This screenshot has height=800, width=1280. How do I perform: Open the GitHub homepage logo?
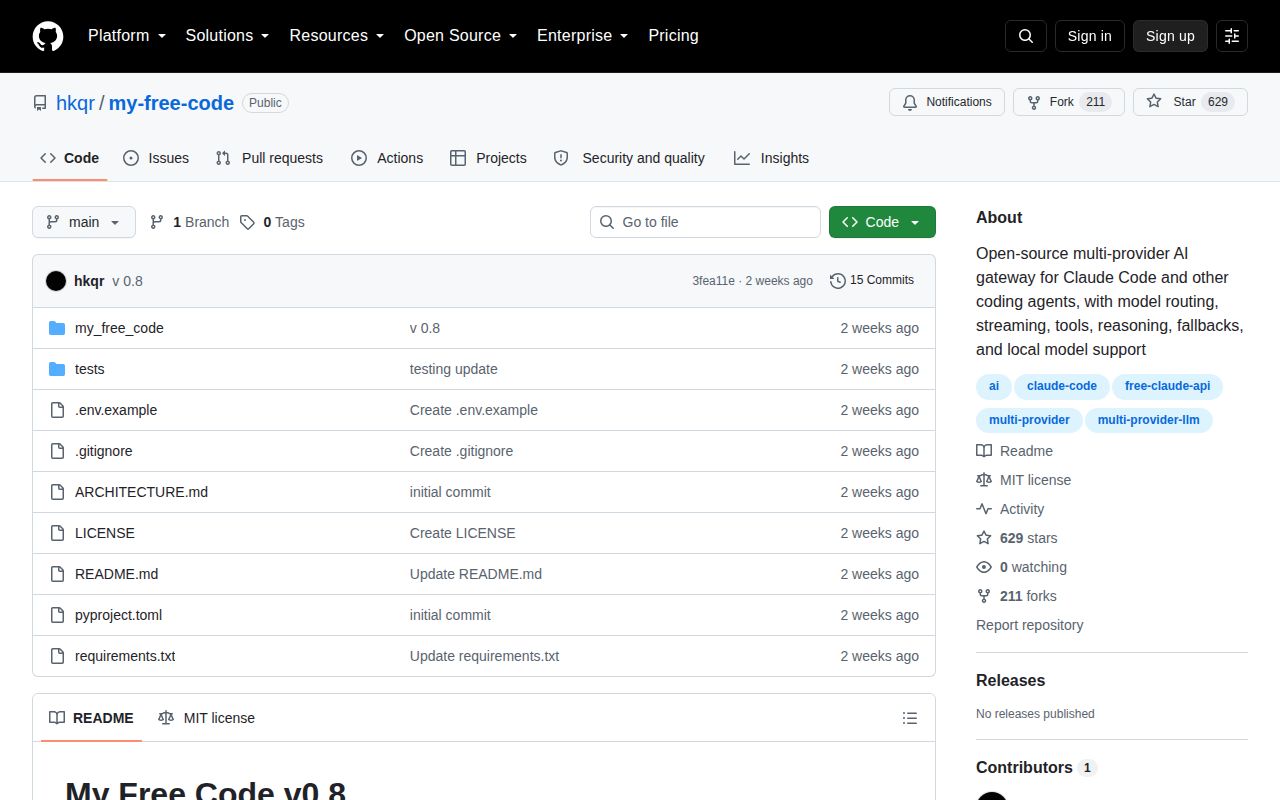pos(48,36)
